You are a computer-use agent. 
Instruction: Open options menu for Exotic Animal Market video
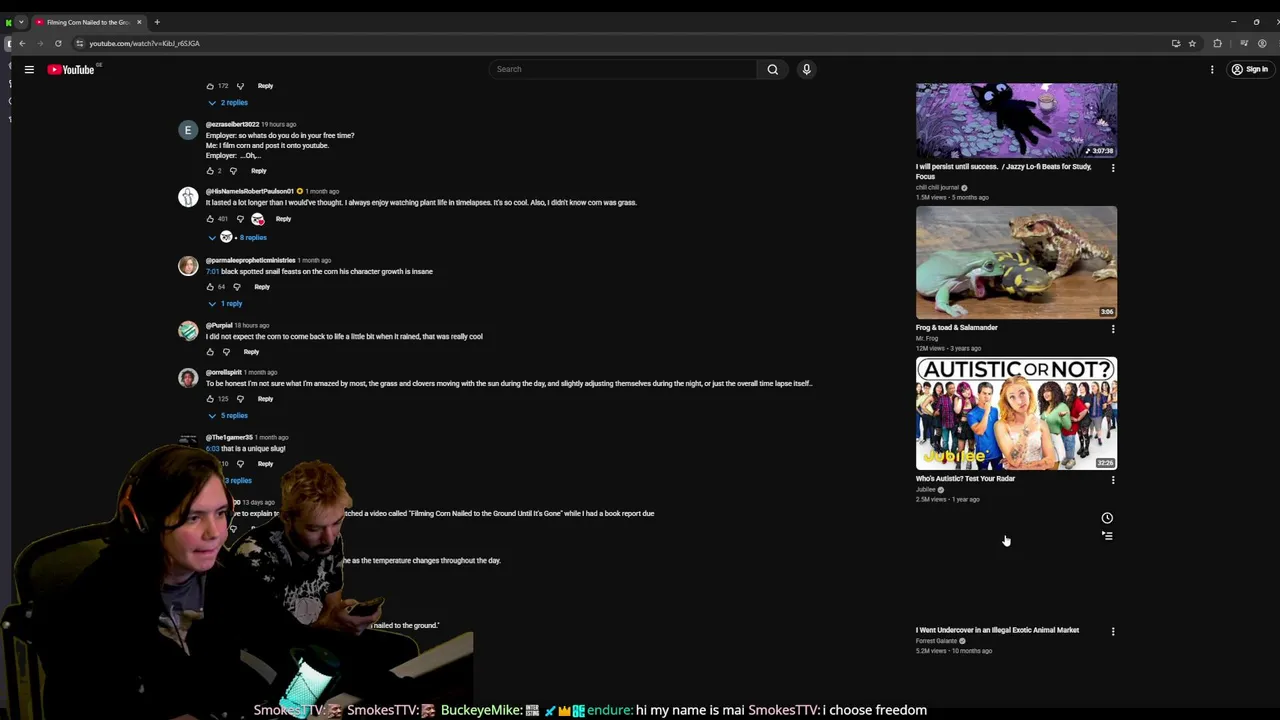1113,632
